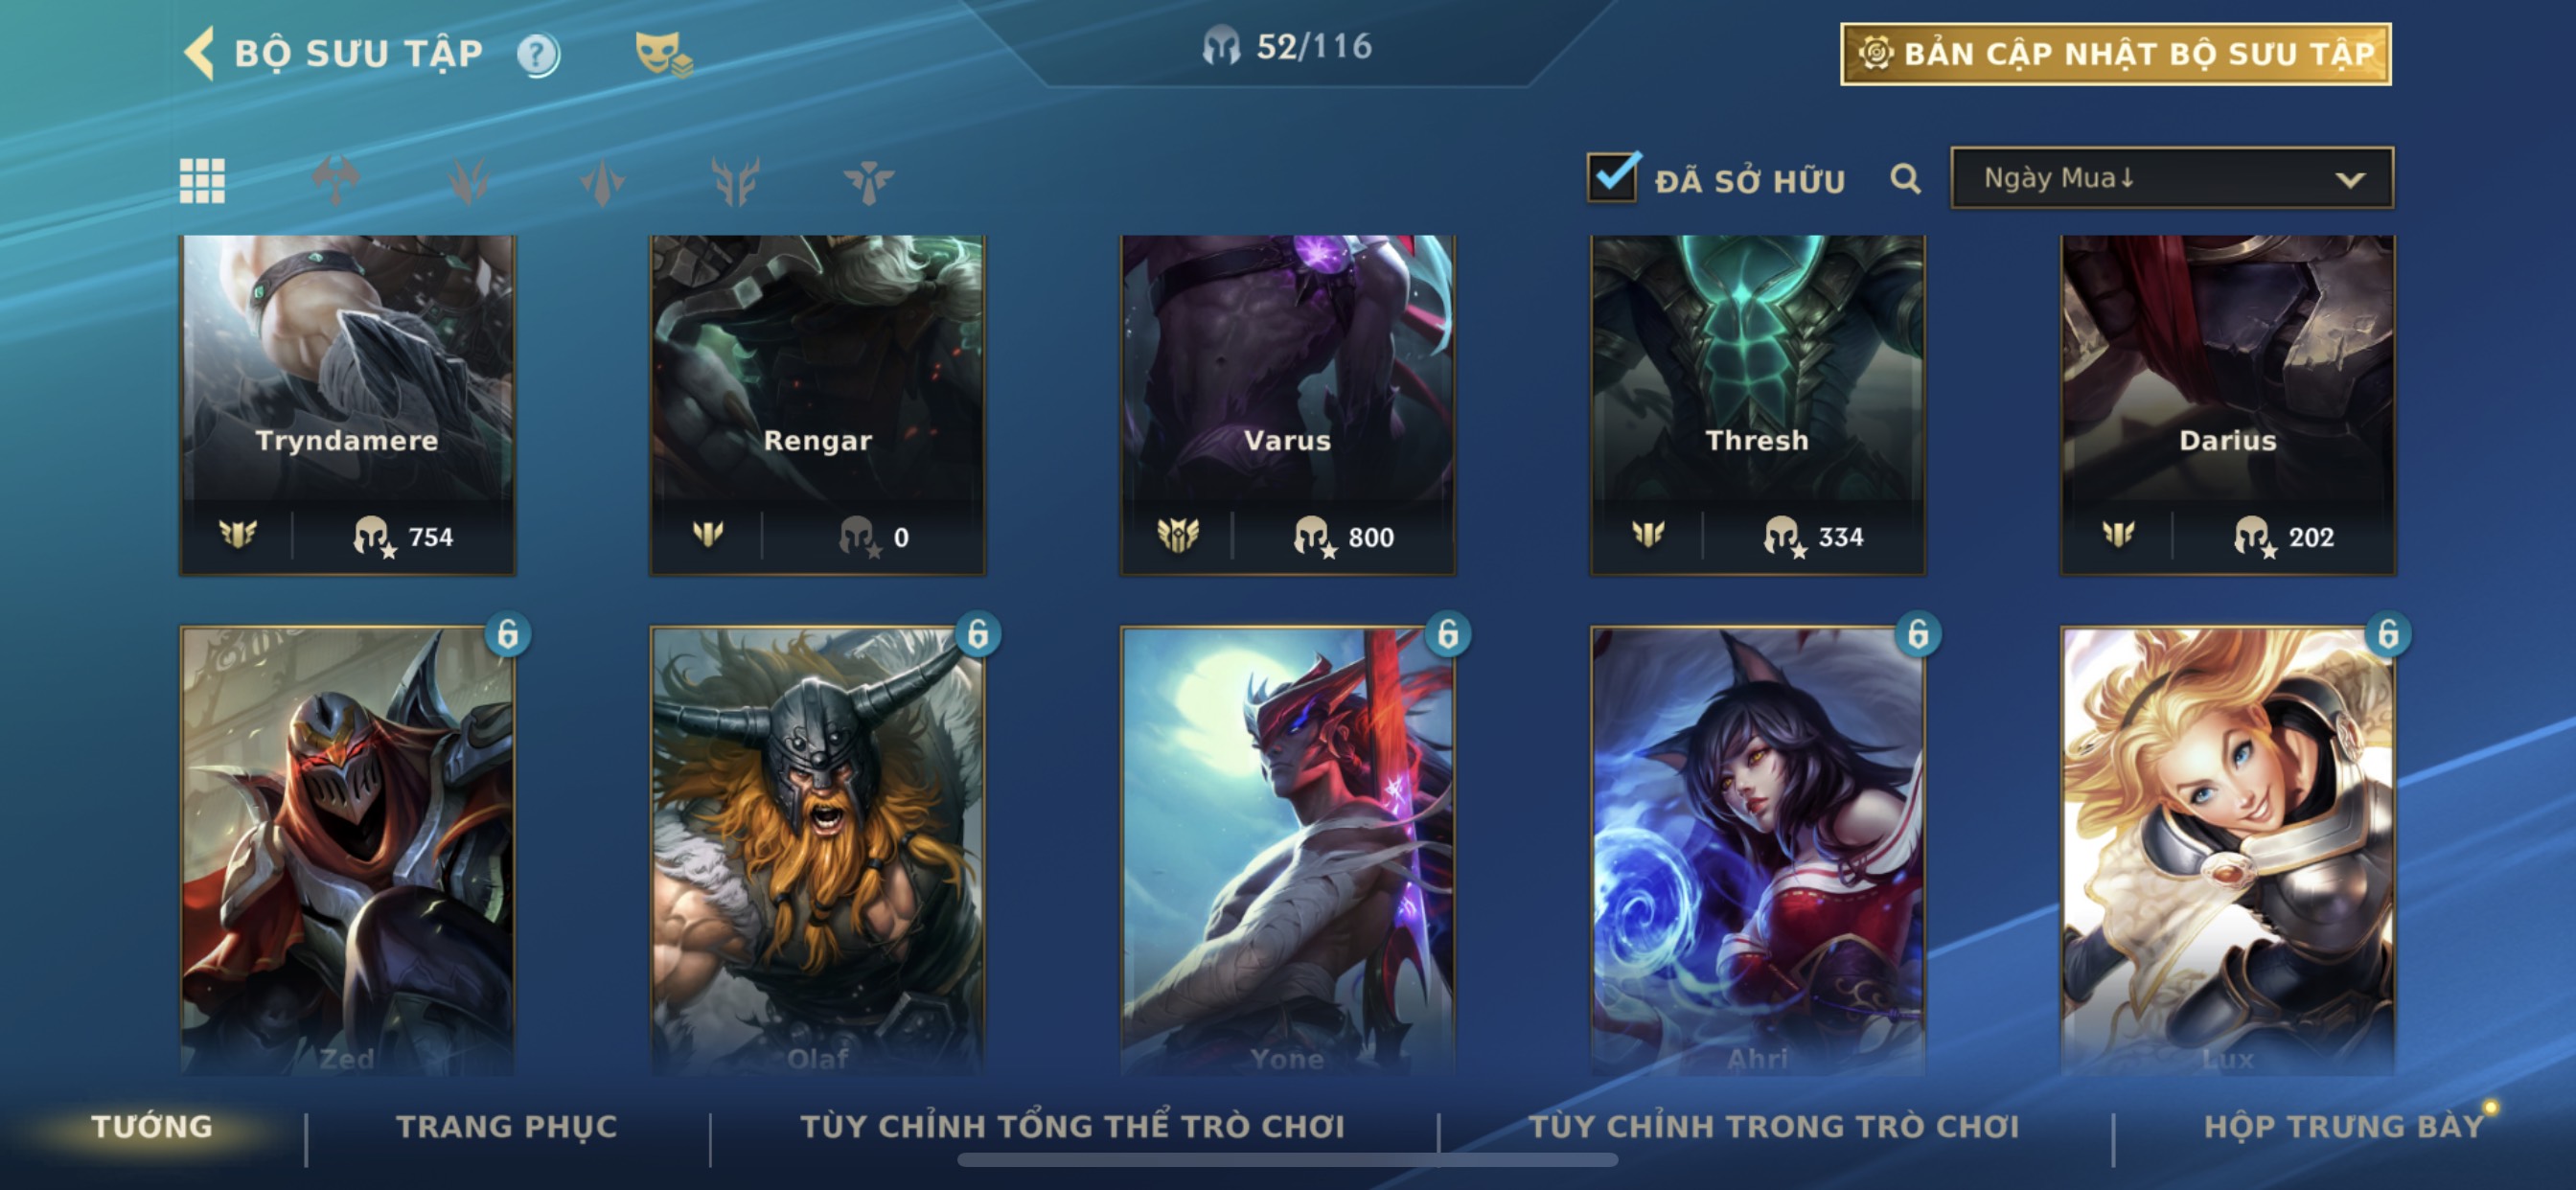This screenshot has height=1190, width=2576.
Task: Open the help question mark icon
Action: [x=538, y=54]
